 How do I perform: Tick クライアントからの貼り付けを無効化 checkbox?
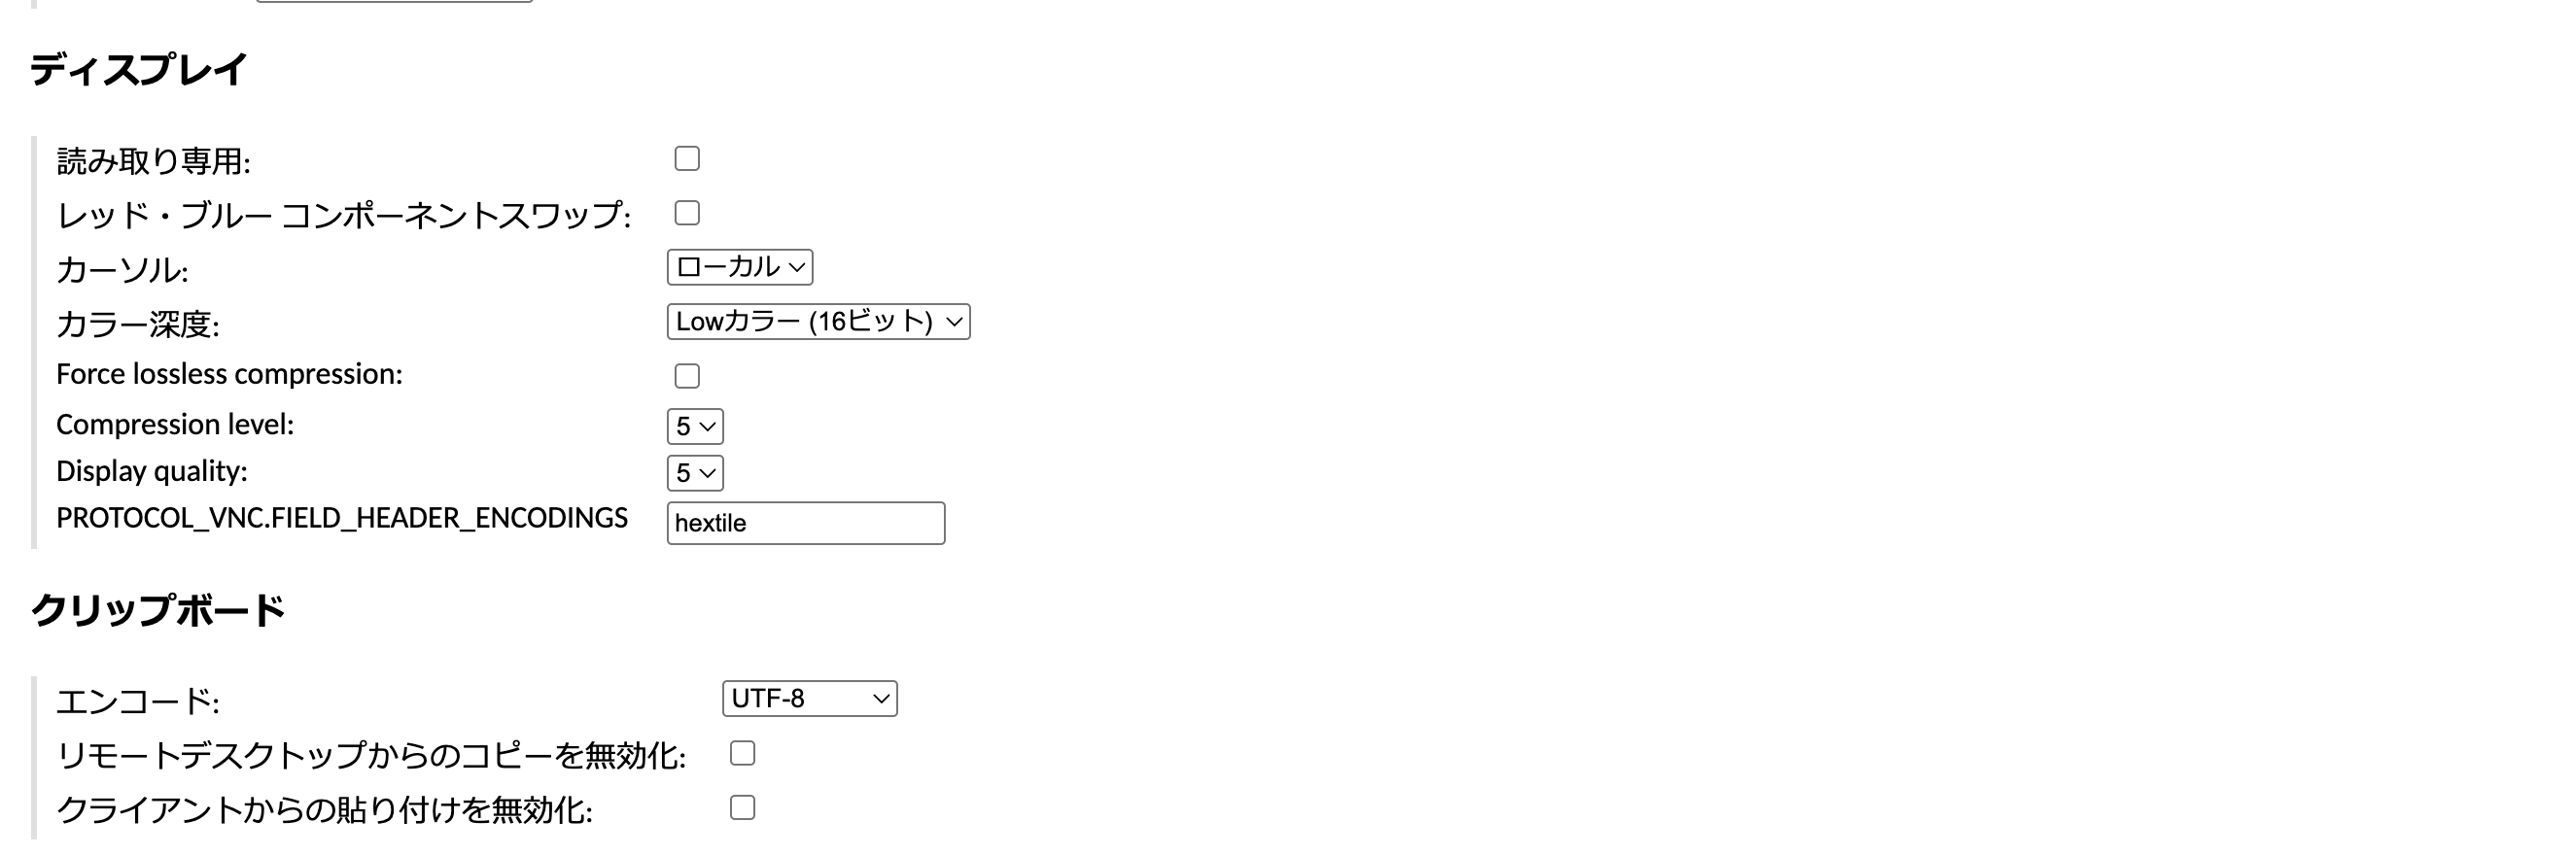pos(742,807)
